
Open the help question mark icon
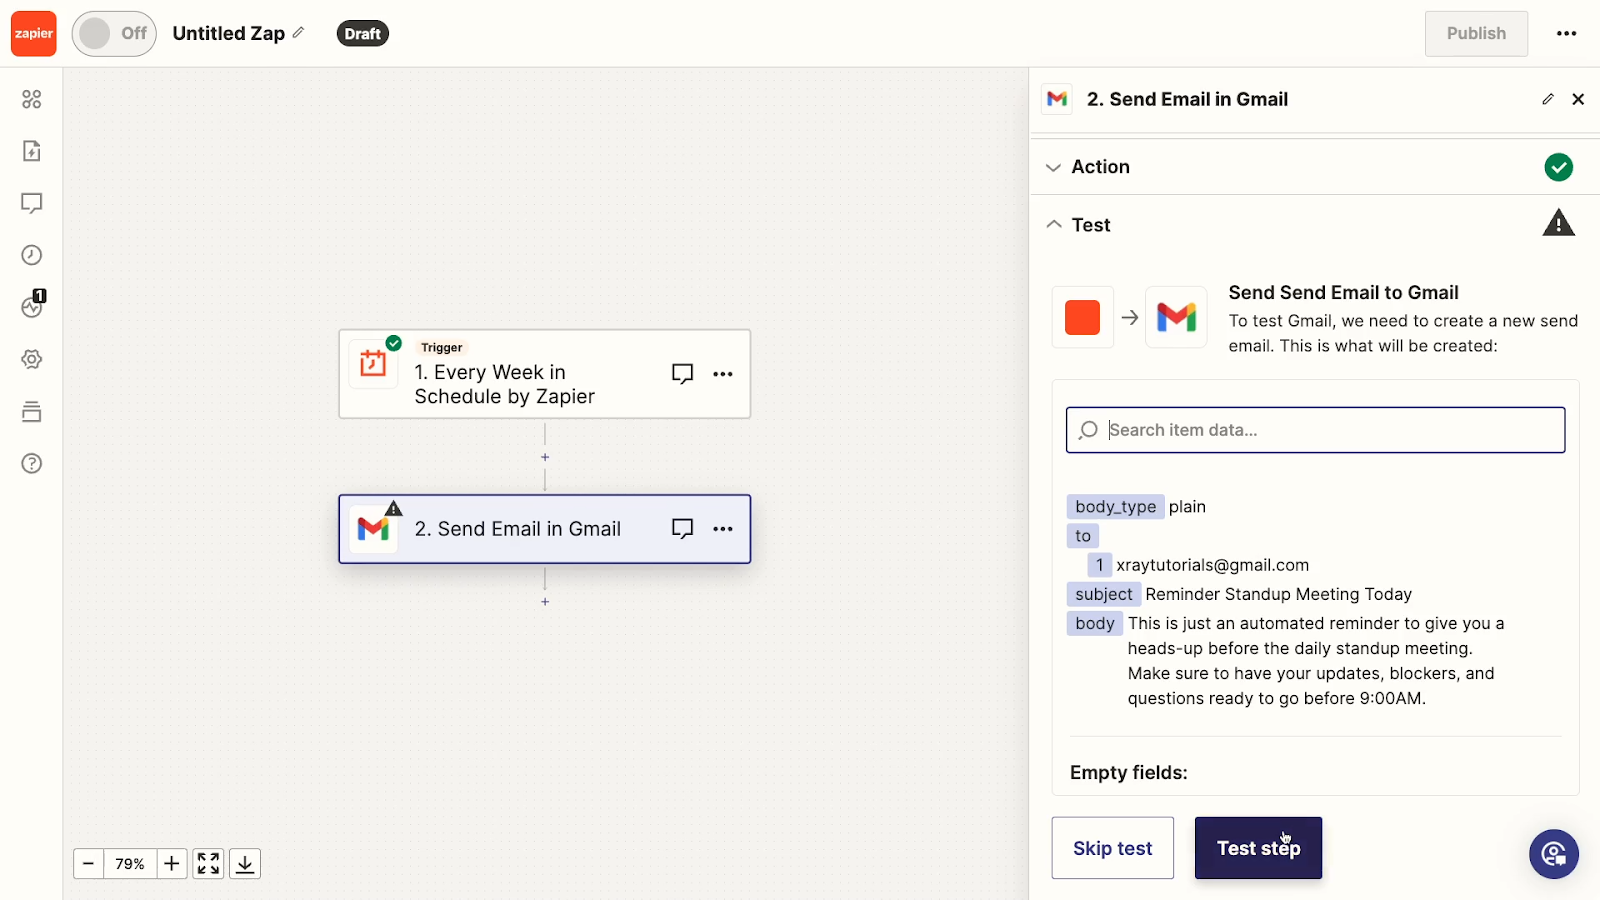point(32,463)
